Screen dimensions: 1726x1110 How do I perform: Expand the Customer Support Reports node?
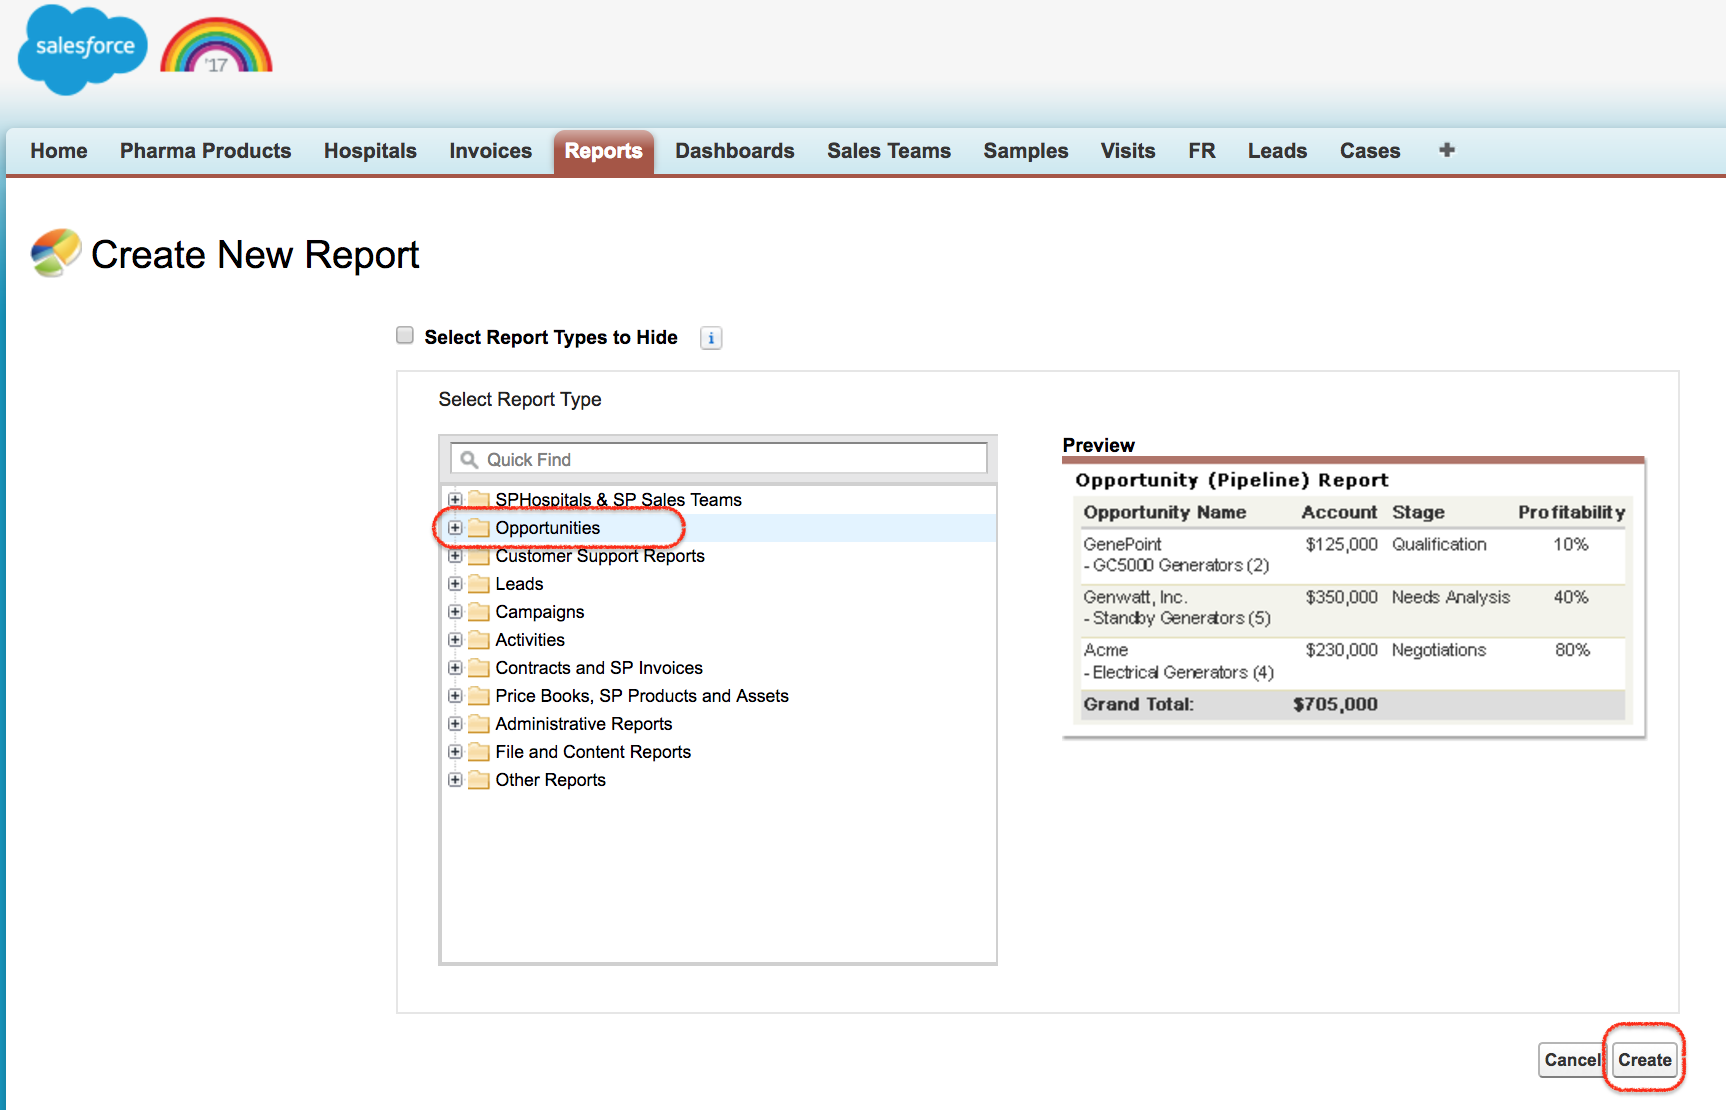(455, 555)
